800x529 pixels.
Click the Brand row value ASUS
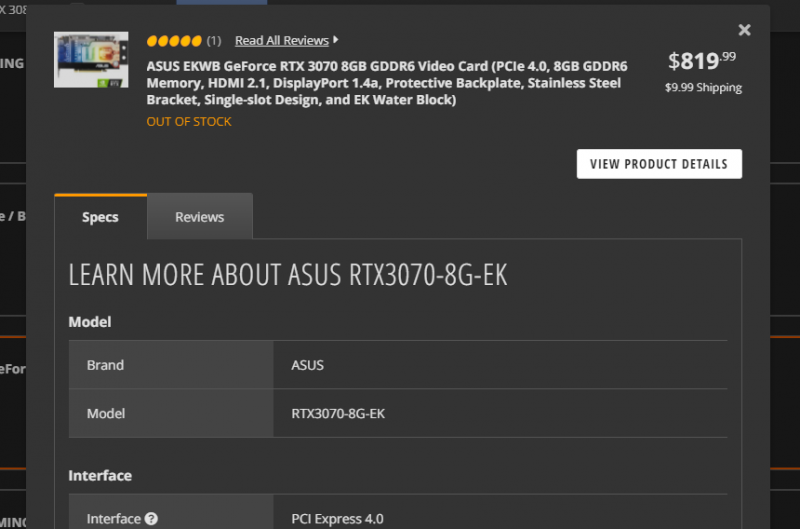point(308,365)
